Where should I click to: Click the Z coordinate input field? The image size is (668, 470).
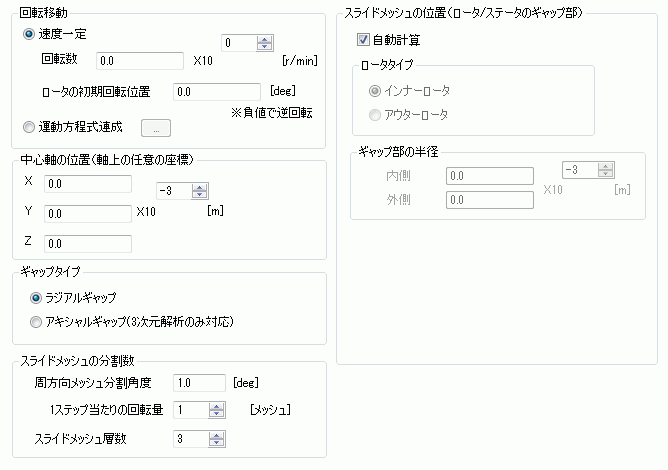coord(88,243)
